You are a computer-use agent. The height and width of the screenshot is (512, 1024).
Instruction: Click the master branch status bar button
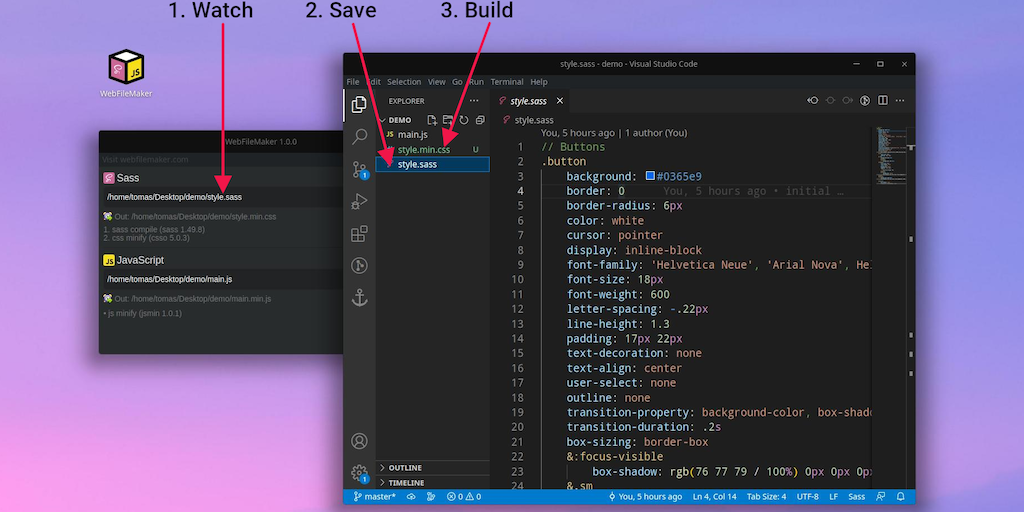[x=374, y=496]
